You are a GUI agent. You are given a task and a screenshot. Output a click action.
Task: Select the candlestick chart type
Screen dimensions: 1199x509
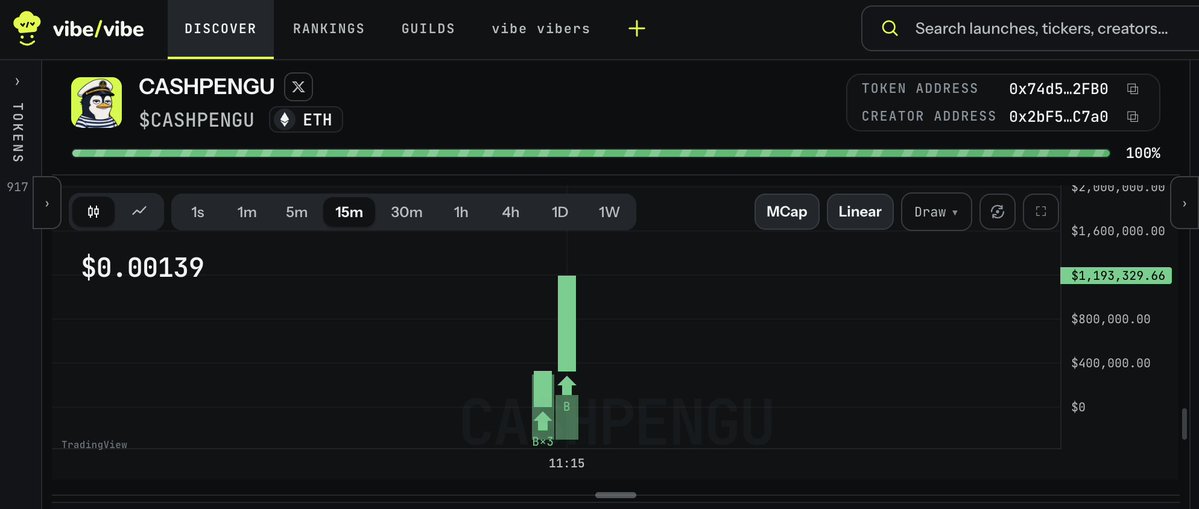(x=93, y=212)
